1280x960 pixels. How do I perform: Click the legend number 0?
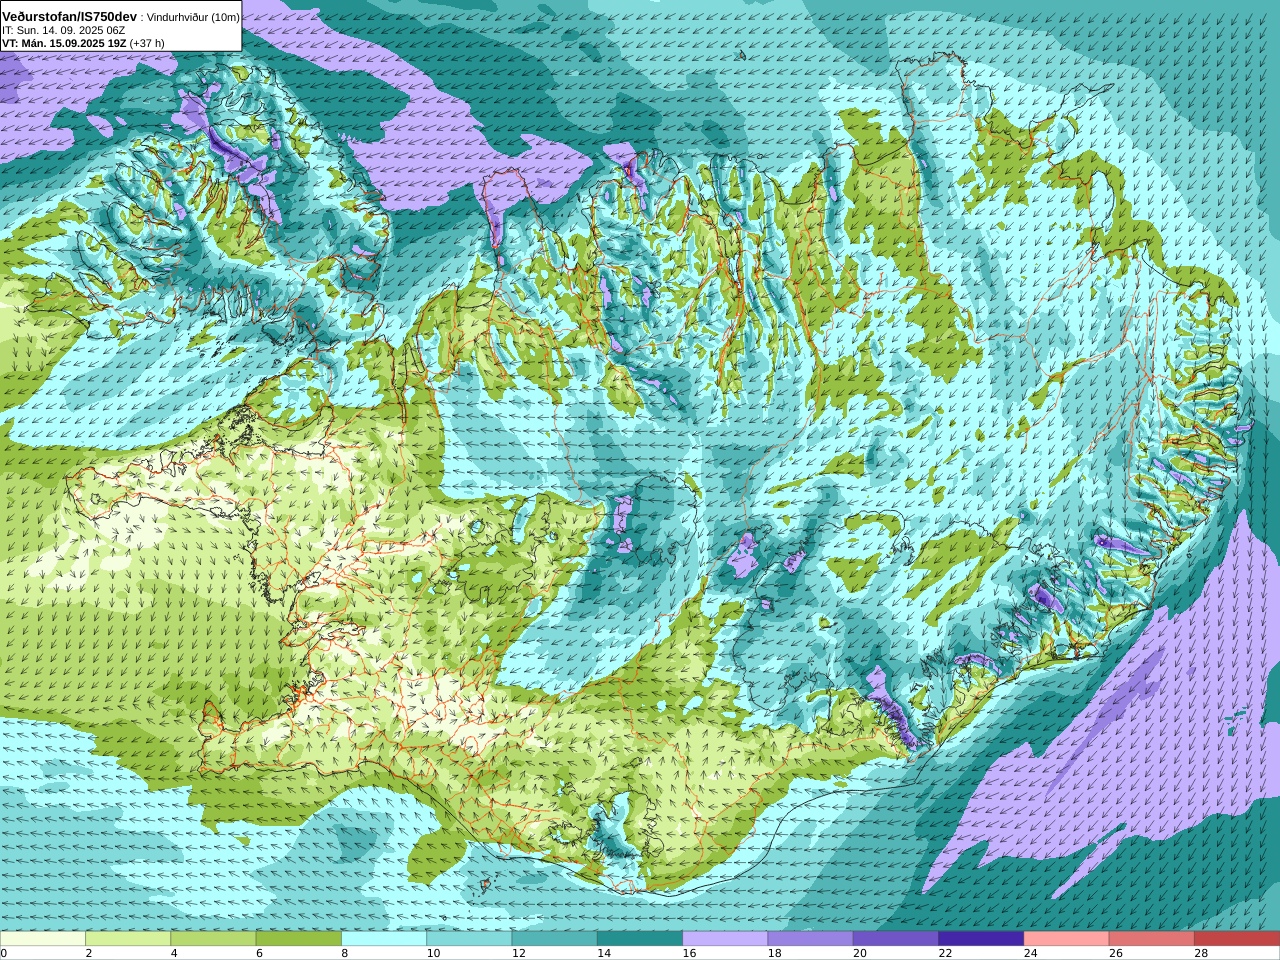click(x=4, y=953)
